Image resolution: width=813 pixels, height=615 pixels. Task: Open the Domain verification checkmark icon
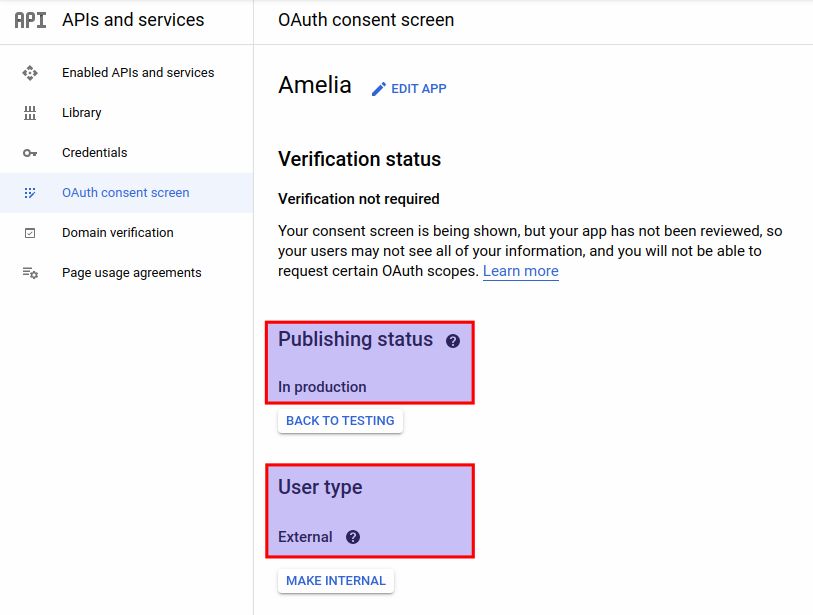point(31,232)
